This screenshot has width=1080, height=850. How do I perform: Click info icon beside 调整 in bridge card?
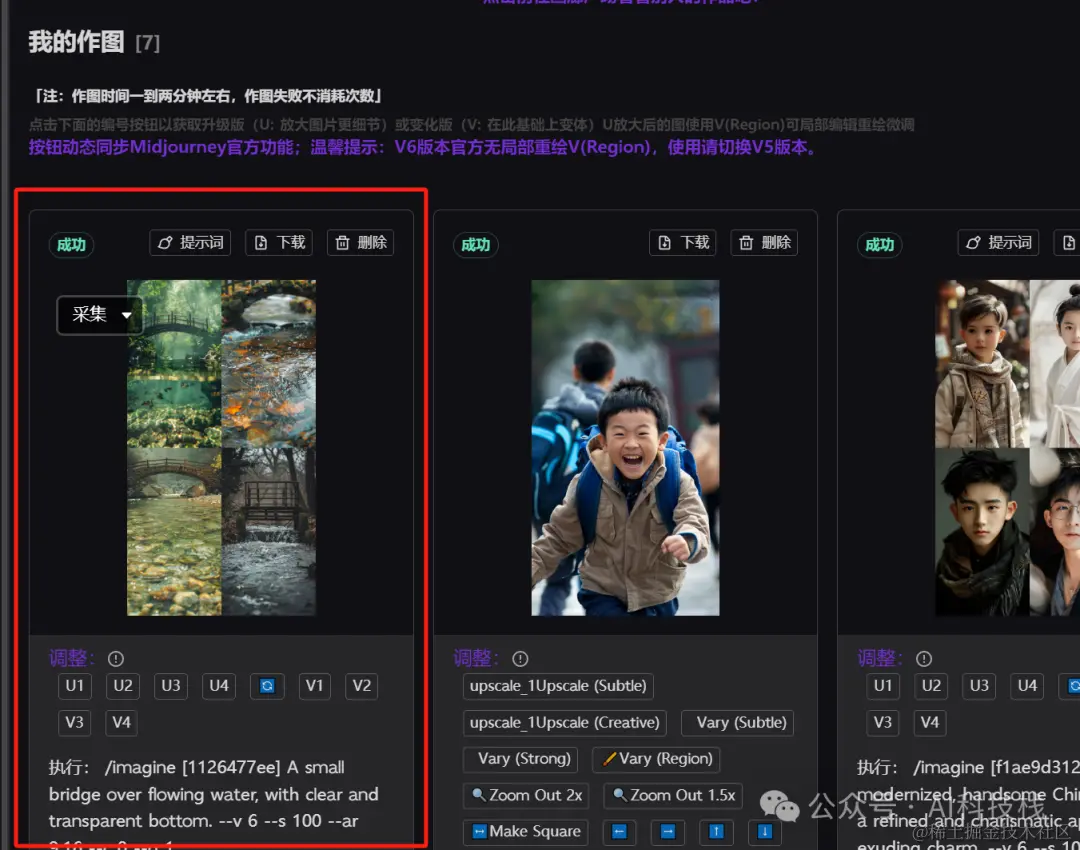(116, 659)
